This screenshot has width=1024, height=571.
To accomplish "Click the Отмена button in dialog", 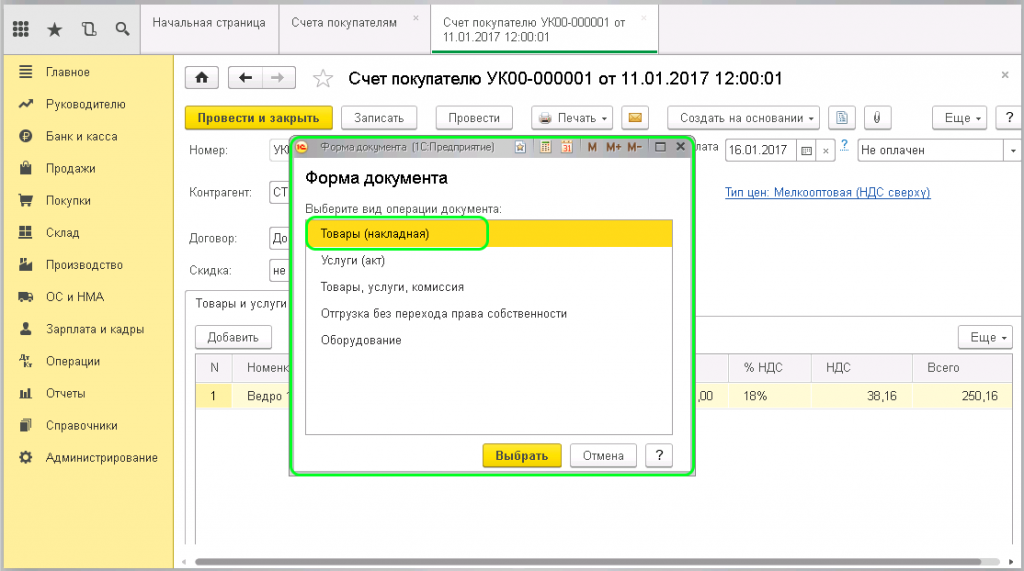I will [603, 455].
